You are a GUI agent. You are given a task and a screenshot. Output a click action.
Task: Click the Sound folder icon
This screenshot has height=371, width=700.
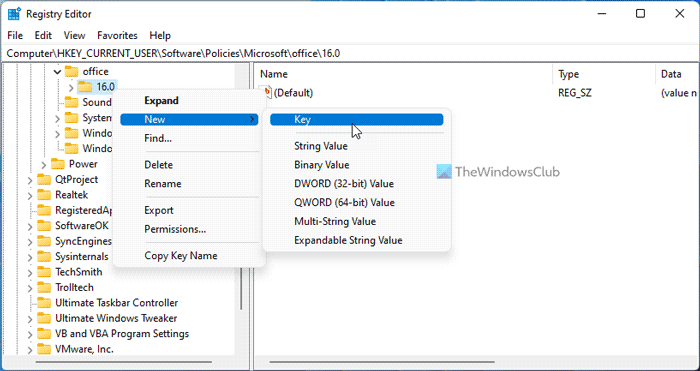[71, 102]
